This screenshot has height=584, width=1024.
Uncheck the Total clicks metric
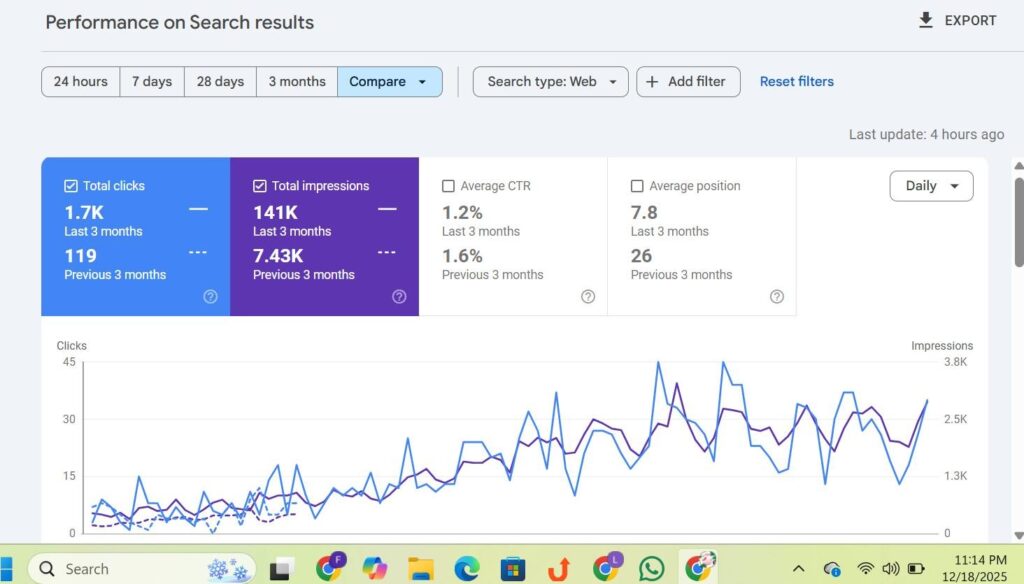tap(71, 185)
